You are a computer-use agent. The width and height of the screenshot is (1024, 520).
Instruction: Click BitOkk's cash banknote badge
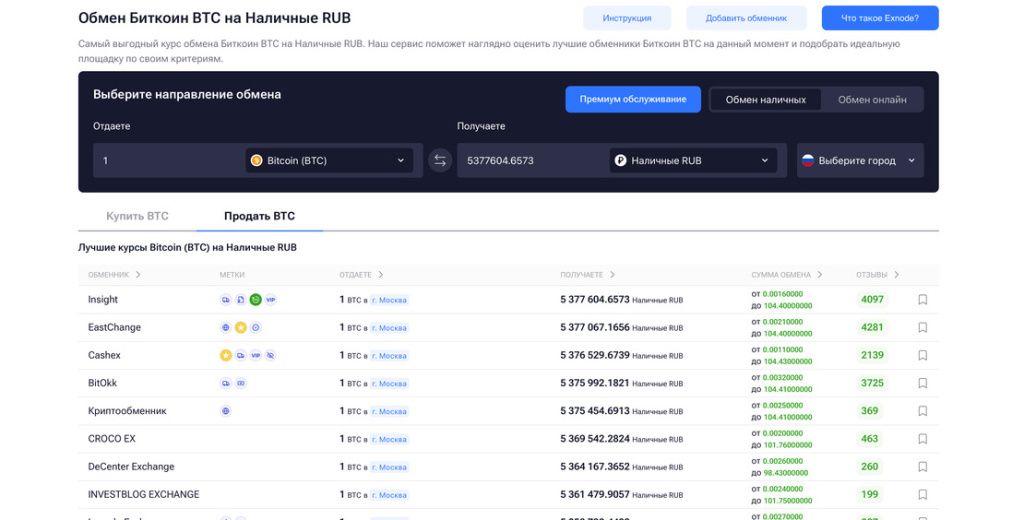point(241,383)
